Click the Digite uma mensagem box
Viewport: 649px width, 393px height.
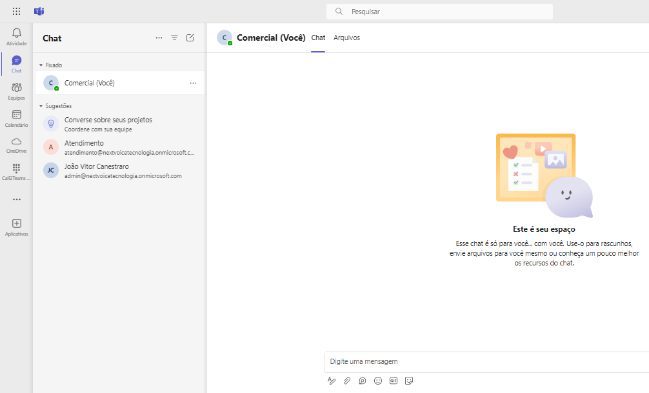(x=486, y=362)
